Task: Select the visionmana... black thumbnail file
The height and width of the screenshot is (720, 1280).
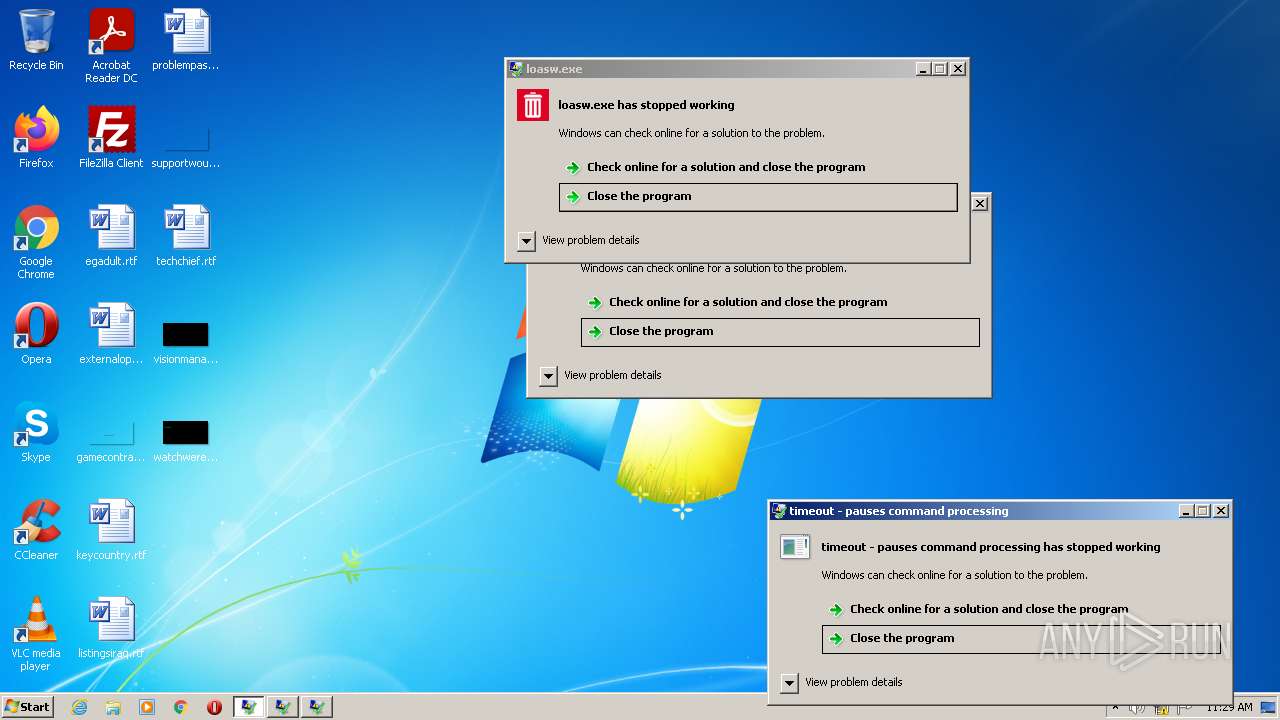Action: click(x=186, y=343)
